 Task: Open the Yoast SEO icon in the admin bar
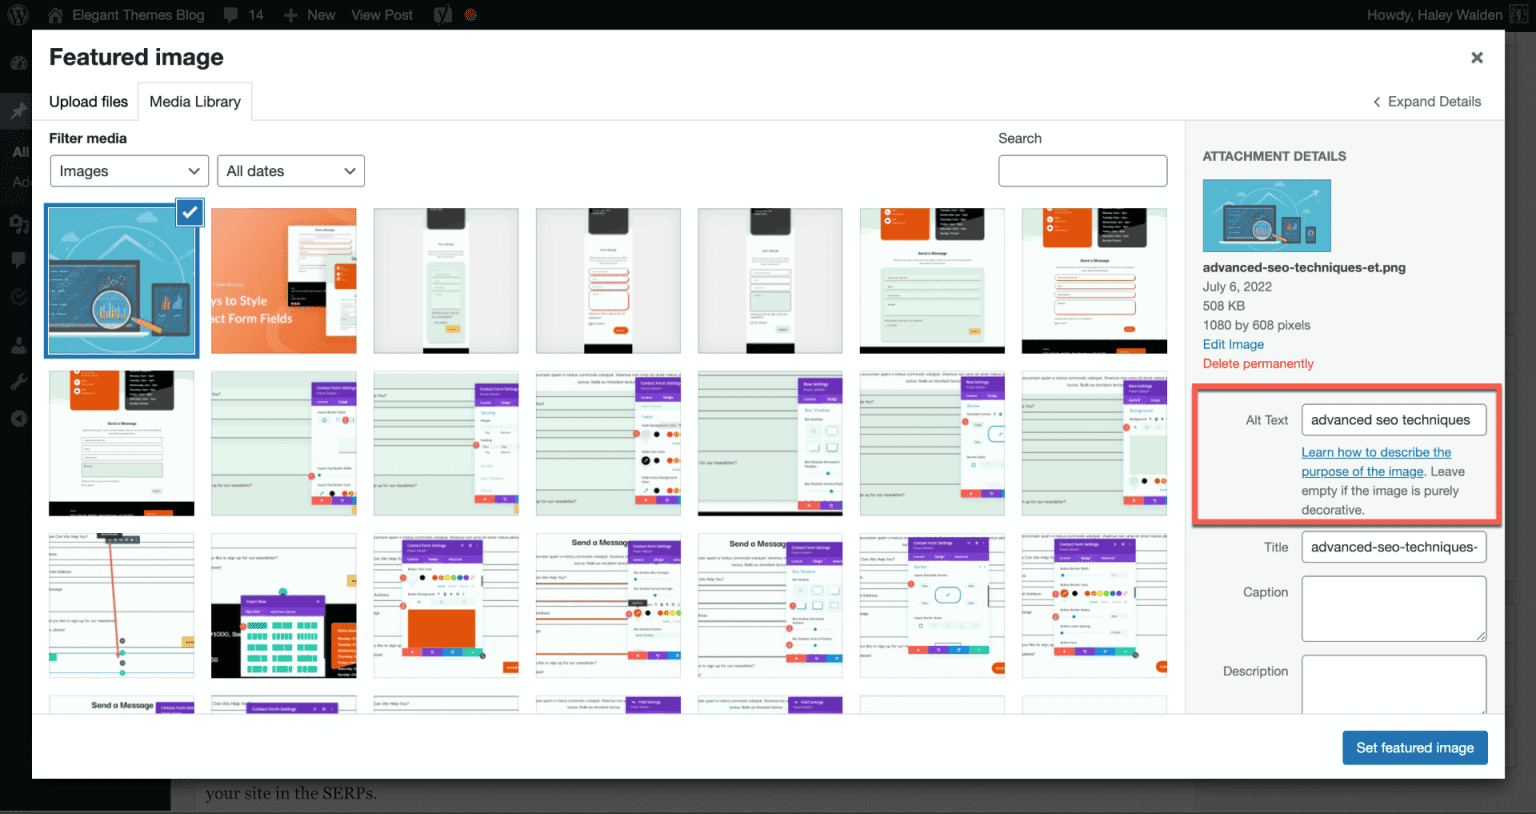click(x=442, y=14)
